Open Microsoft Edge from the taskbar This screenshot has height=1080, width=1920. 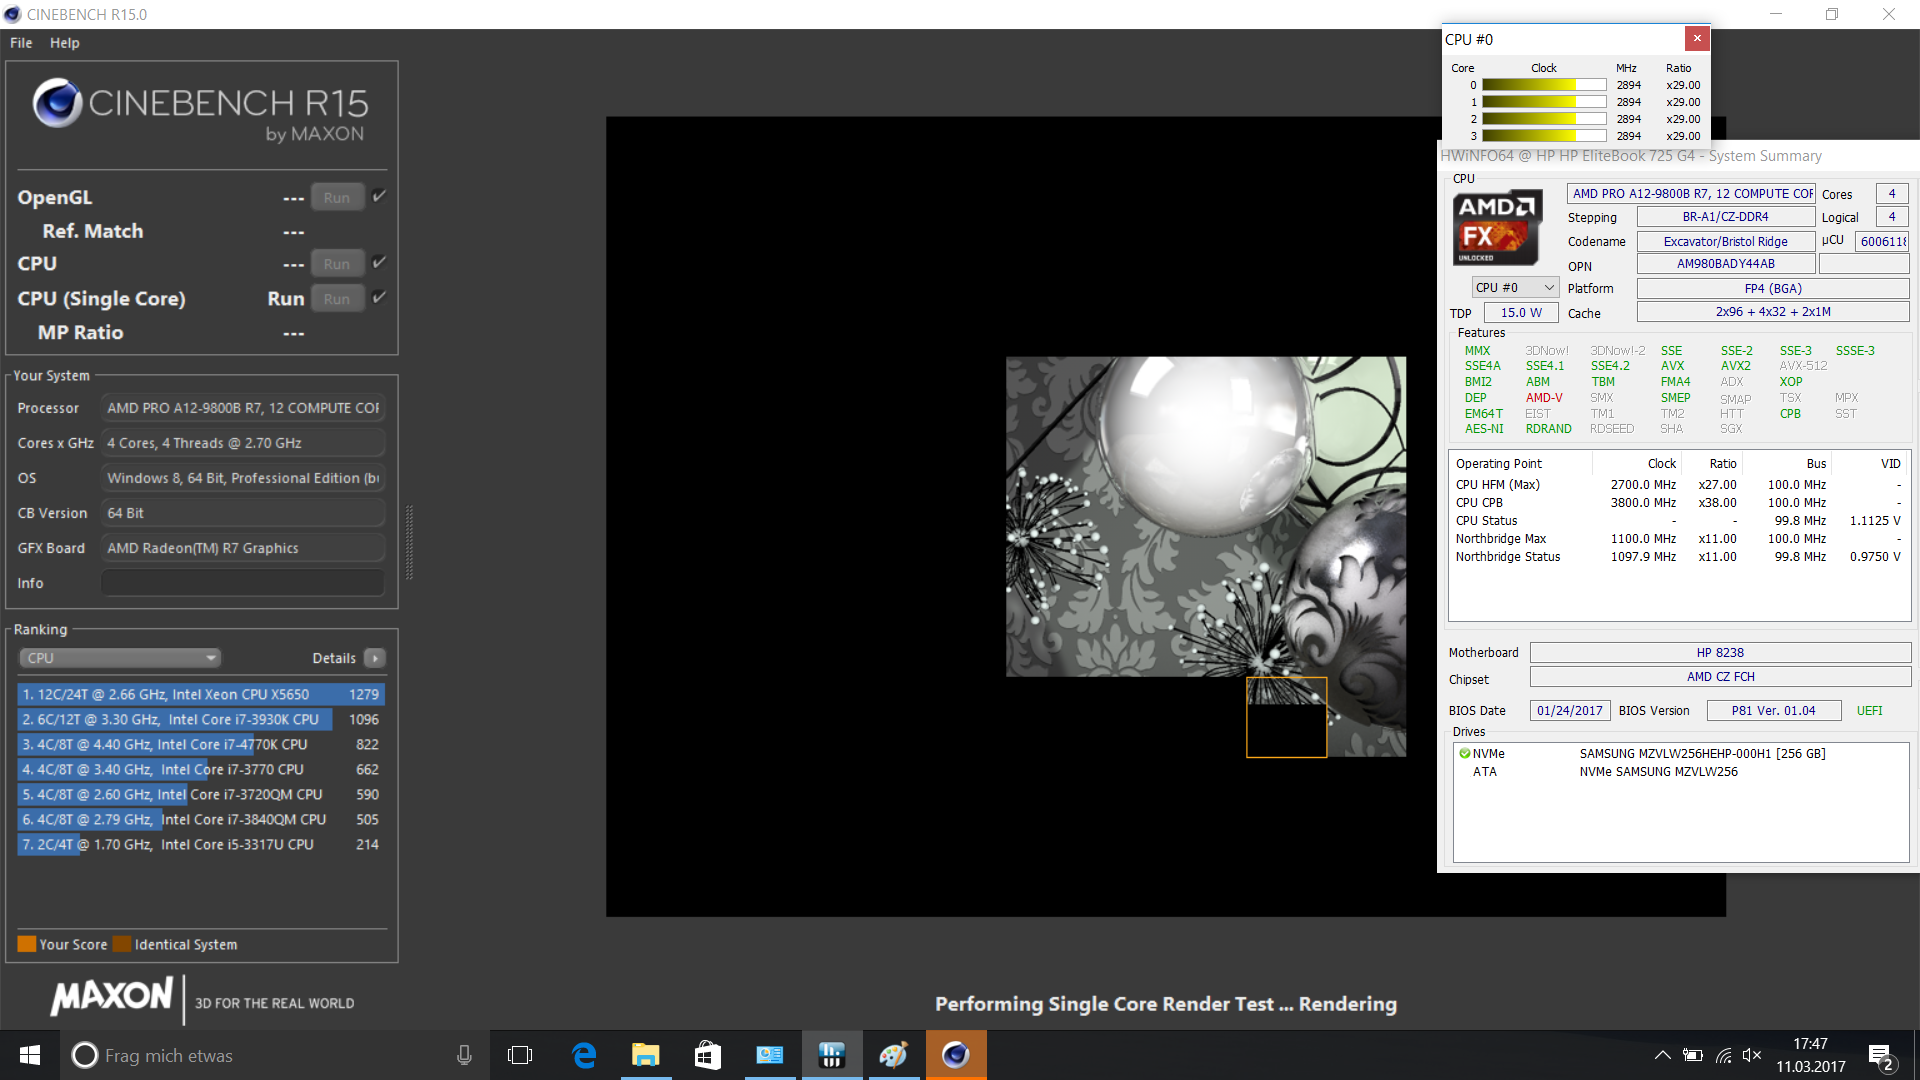click(x=584, y=1055)
